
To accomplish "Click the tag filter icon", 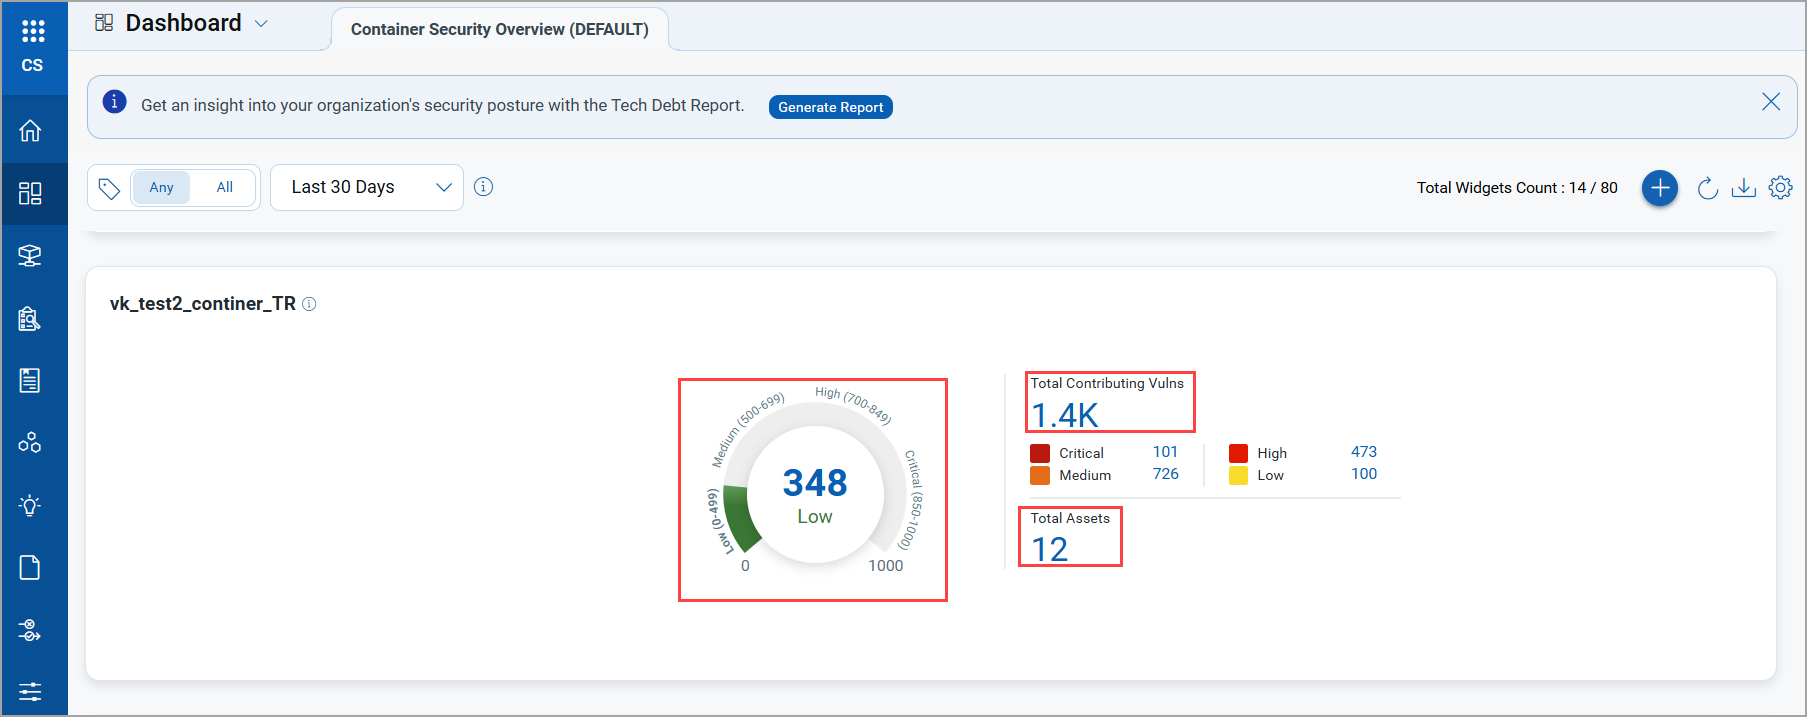I will [109, 188].
